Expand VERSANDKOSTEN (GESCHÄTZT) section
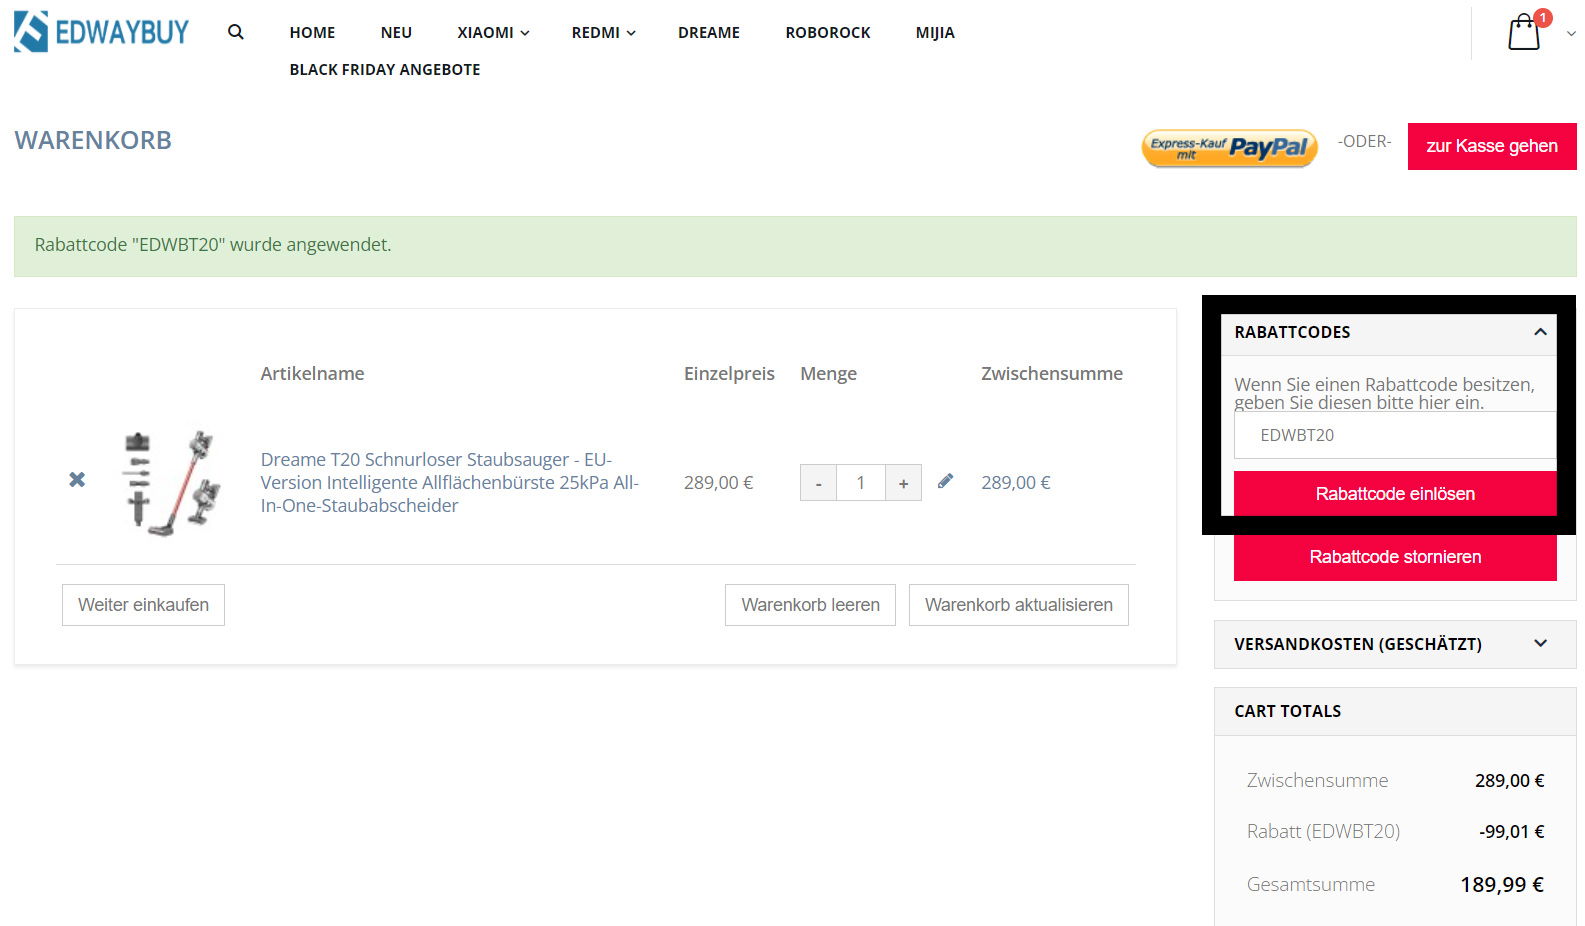 1395,644
